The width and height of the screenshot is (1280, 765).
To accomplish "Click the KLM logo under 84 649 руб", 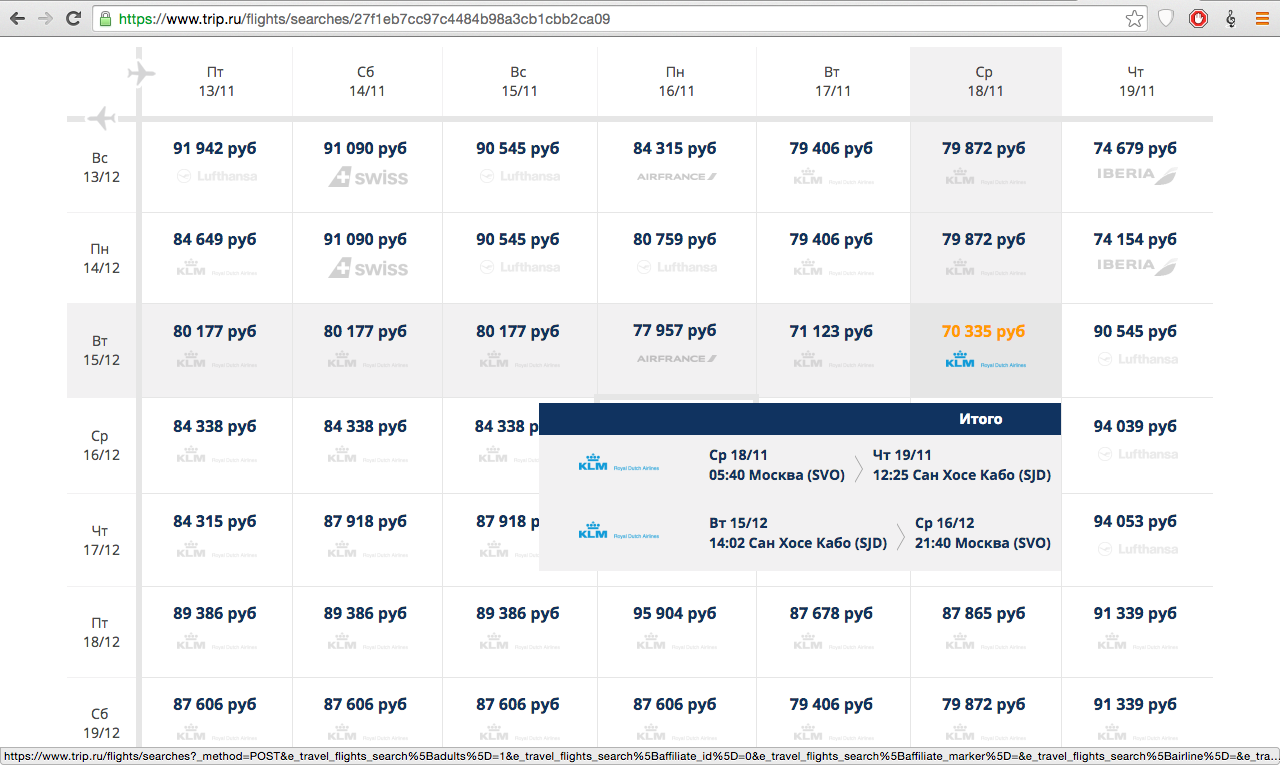I will coord(216,268).
